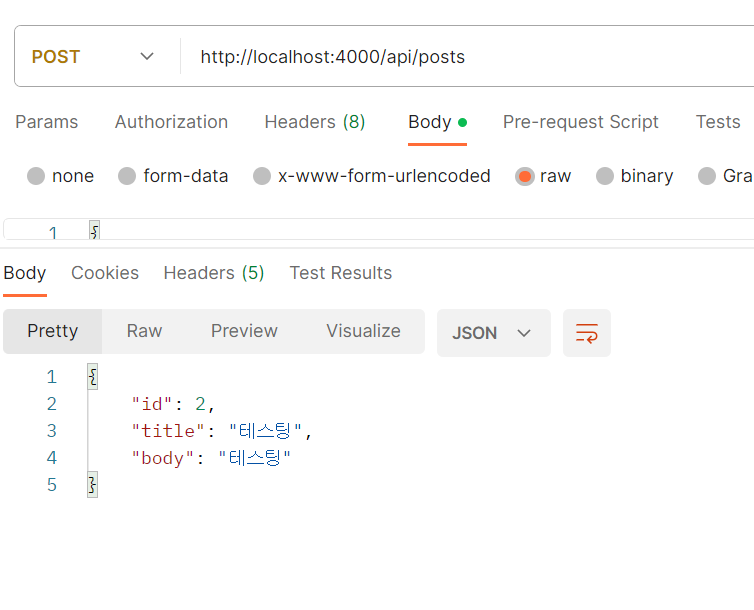Viewport: 754px width, 610px height.
Task: View the Test Results tab
Action: coord(340,273)
